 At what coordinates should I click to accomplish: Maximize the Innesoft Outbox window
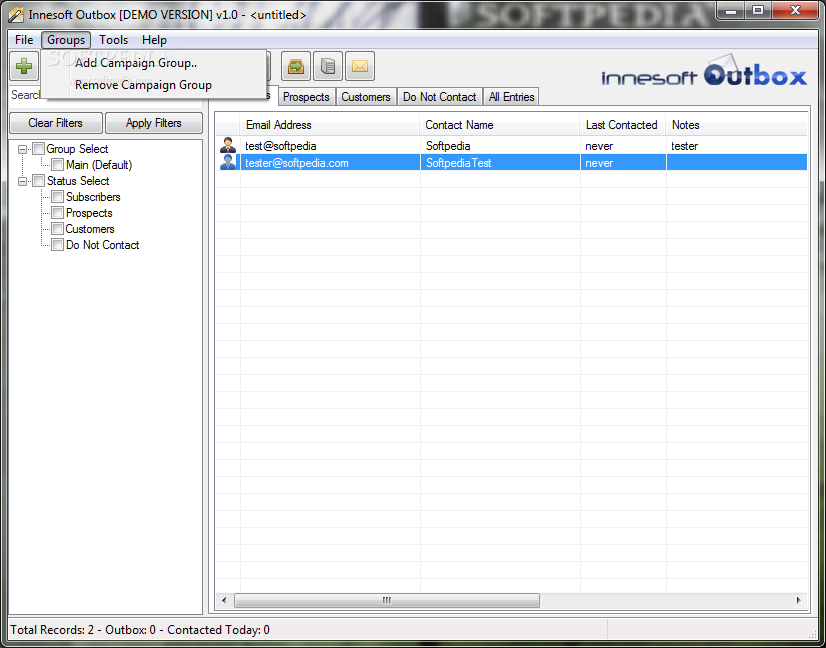pyautogui.click(x=757, y=10)
